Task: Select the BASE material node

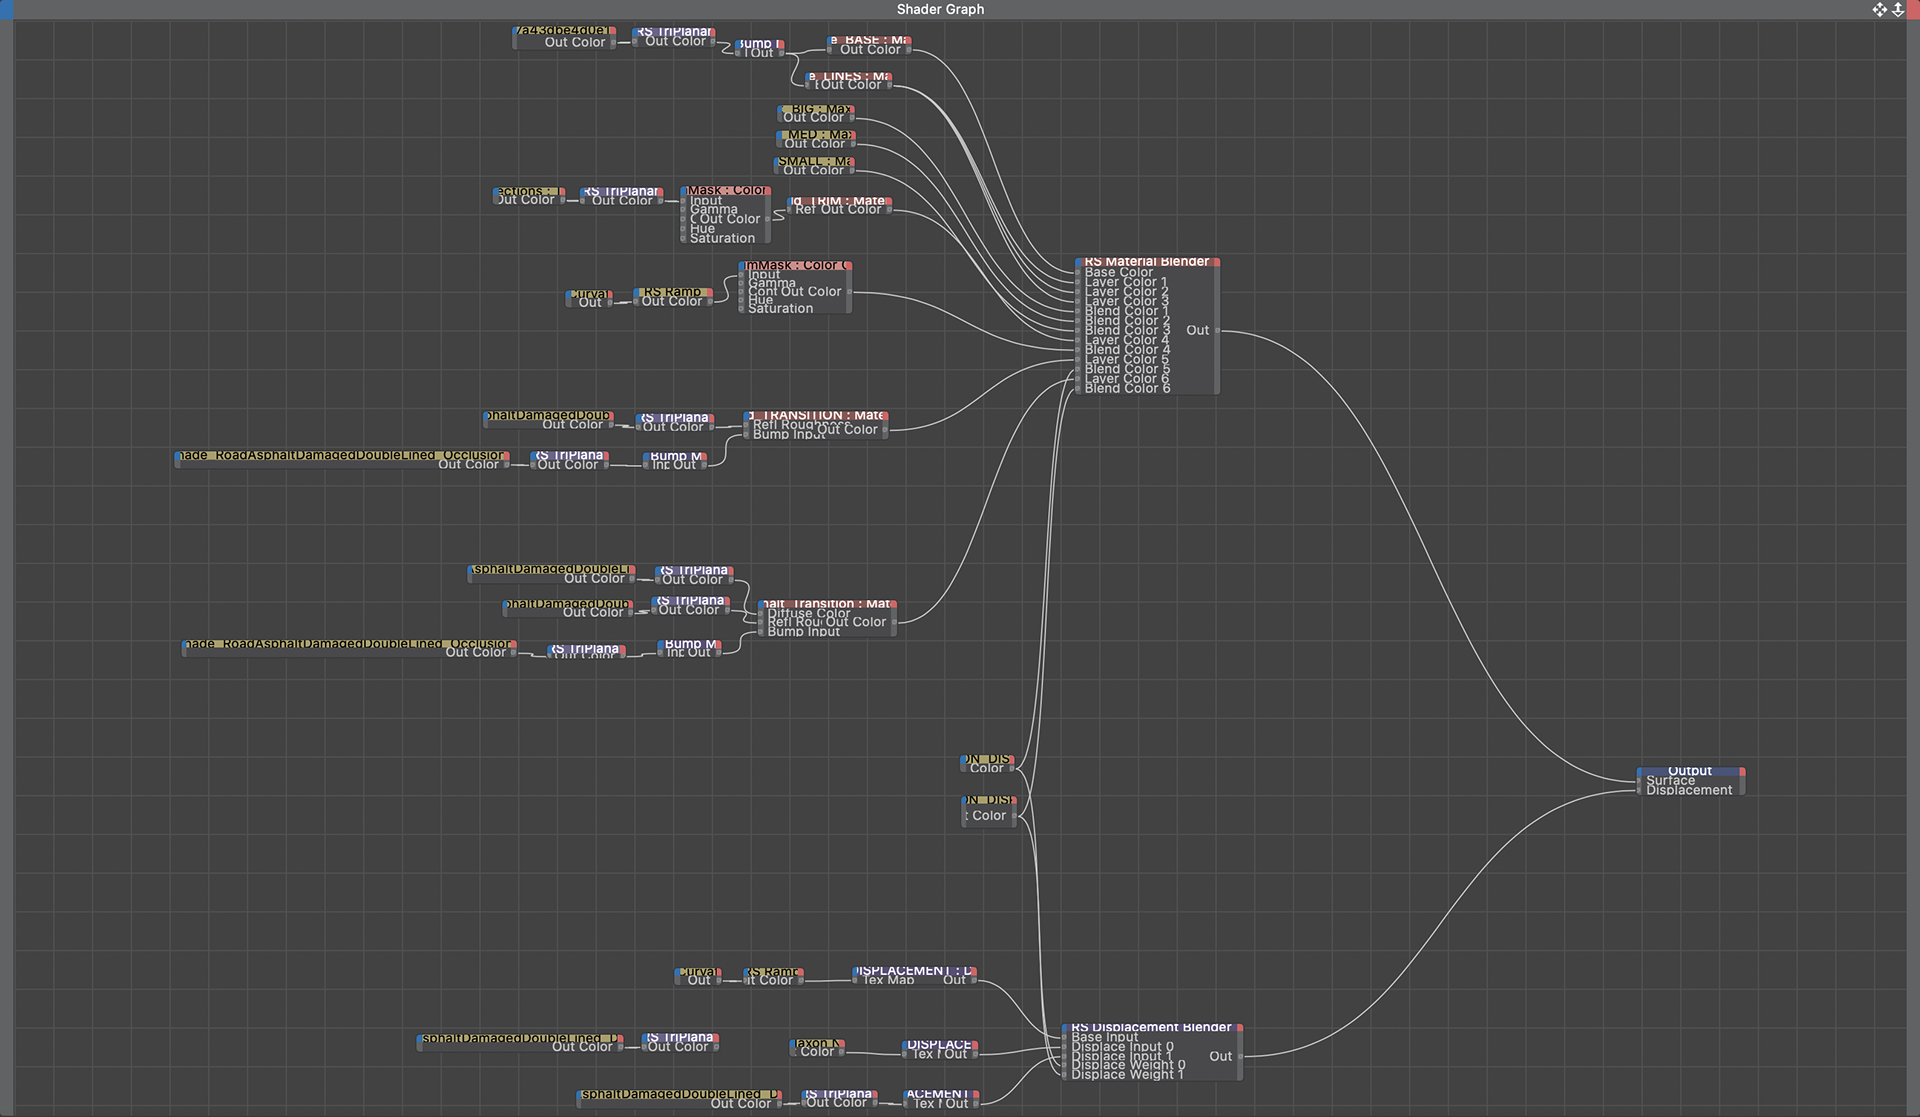Action: pyautogui.click(x=869, y=45)
